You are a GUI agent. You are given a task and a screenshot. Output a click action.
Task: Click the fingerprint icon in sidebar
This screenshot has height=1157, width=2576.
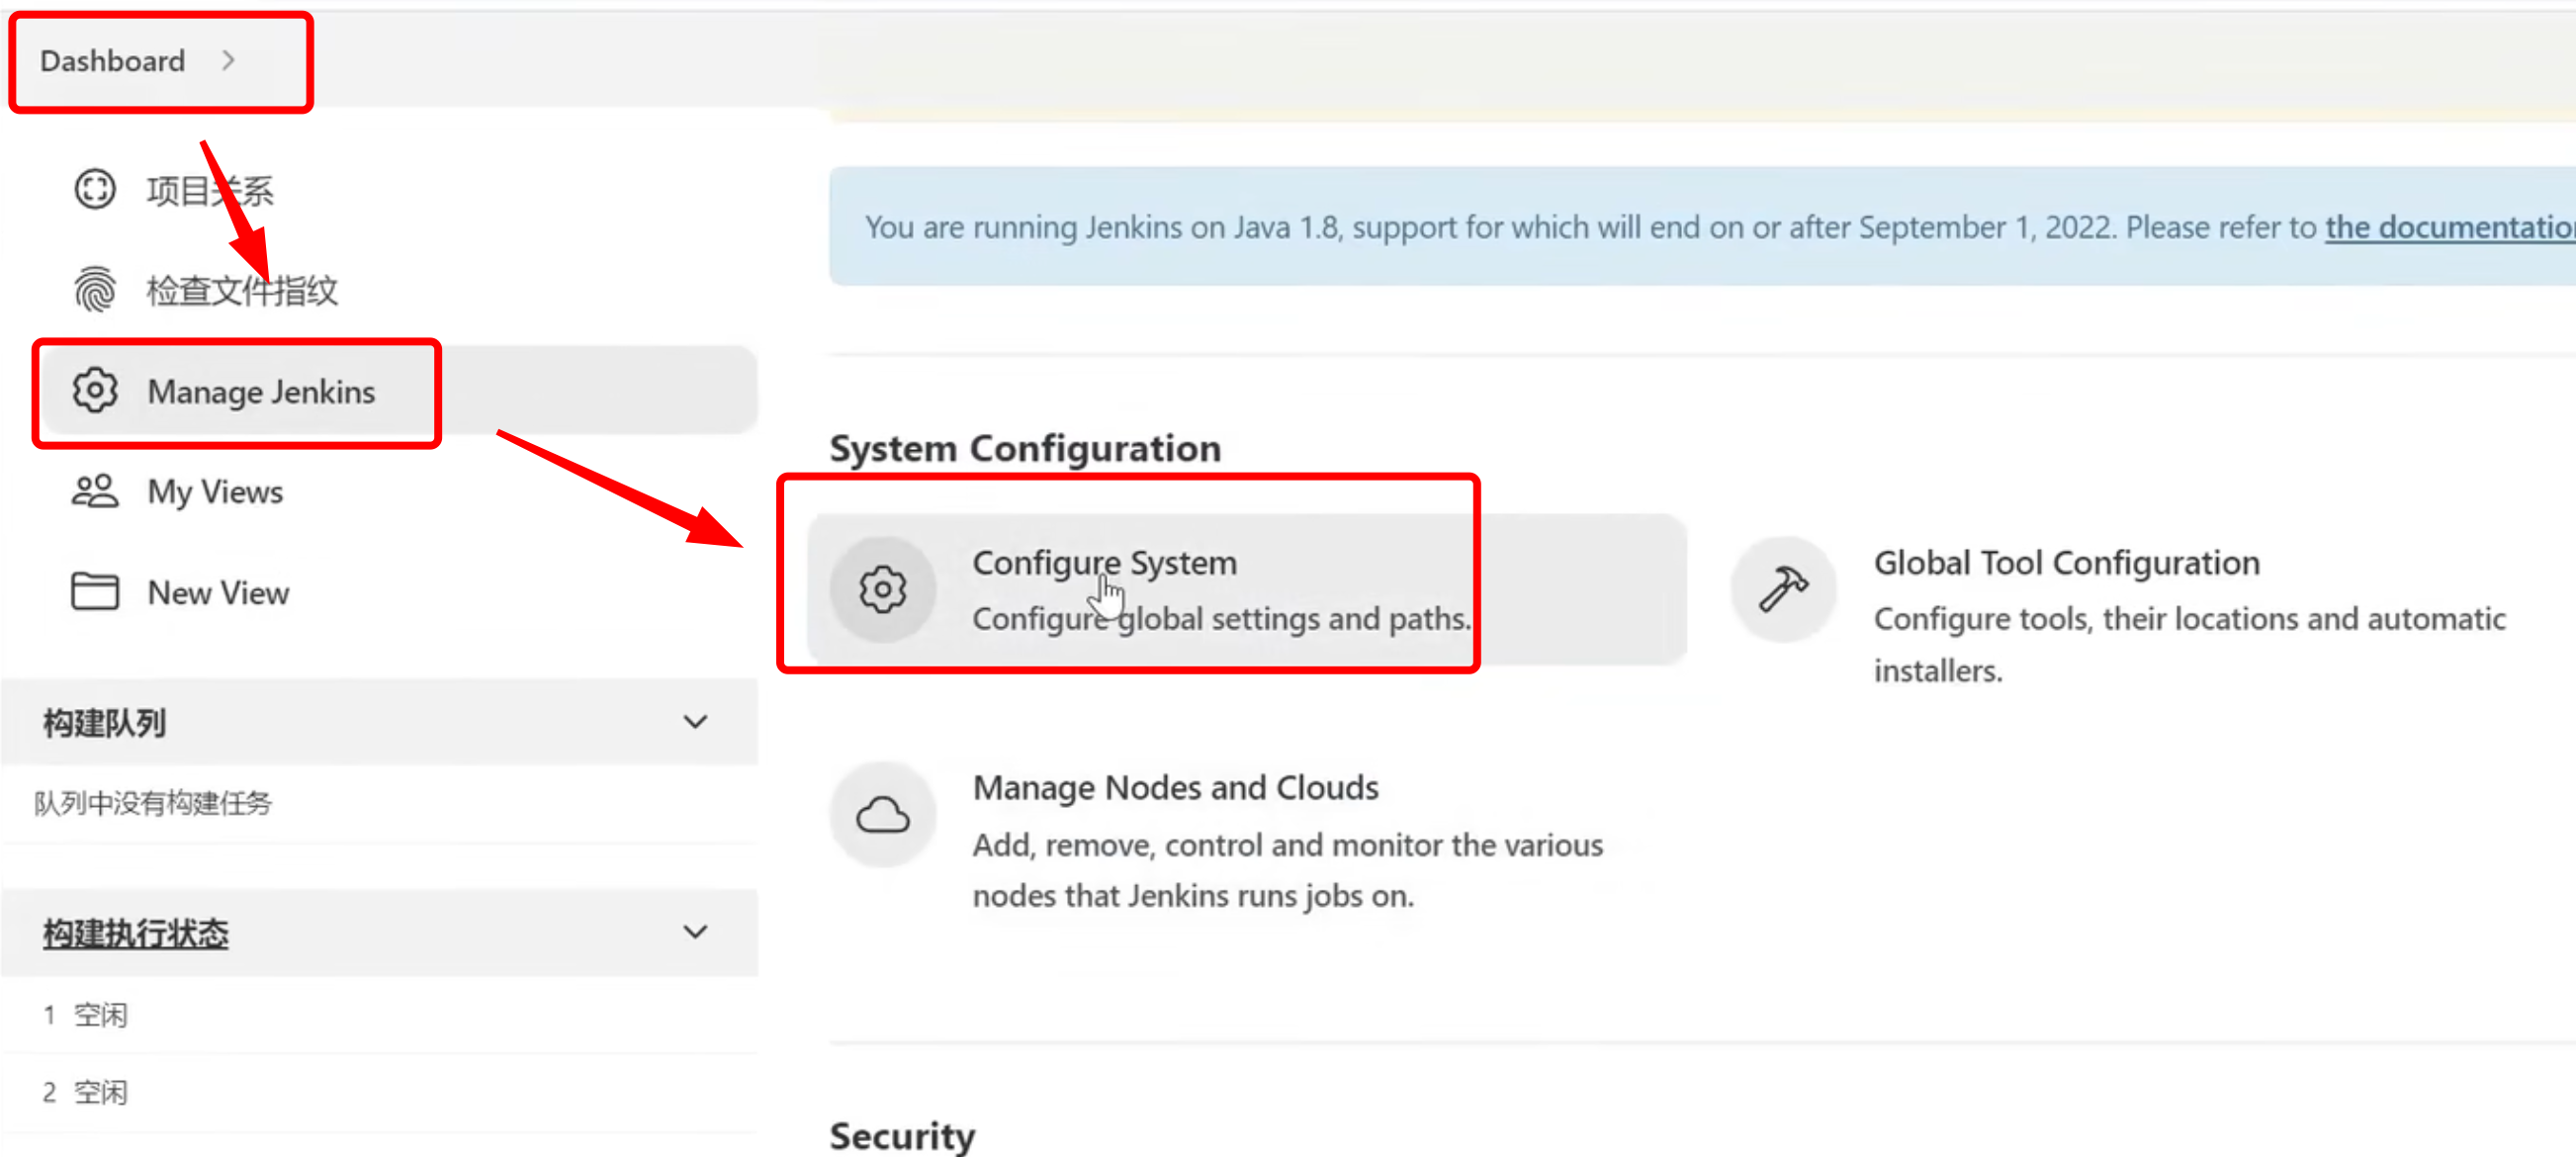[x=95, y=290]
